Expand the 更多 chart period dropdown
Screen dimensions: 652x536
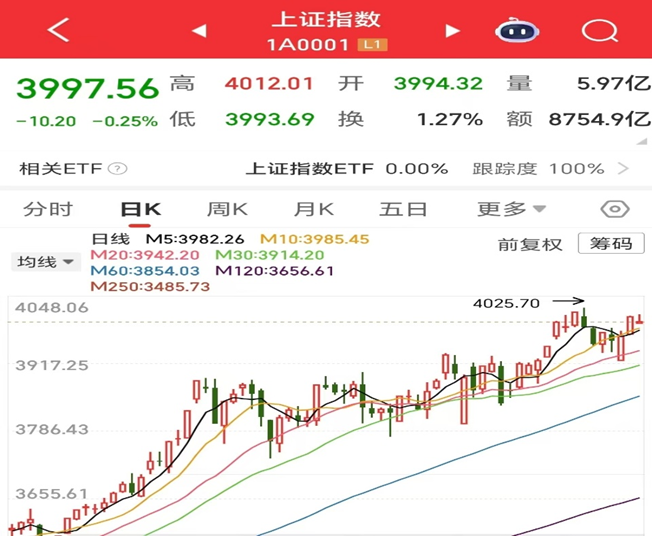(511, 209)
